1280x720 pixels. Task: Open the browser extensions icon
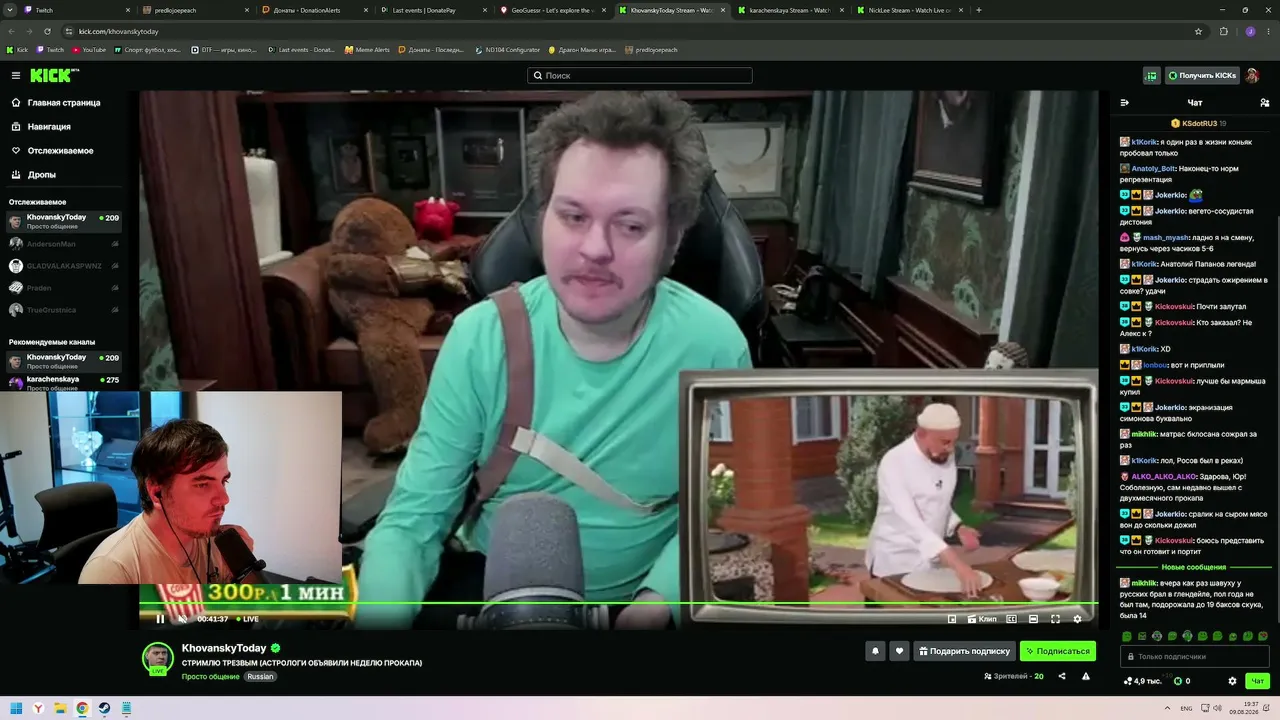coord(1223,31)
